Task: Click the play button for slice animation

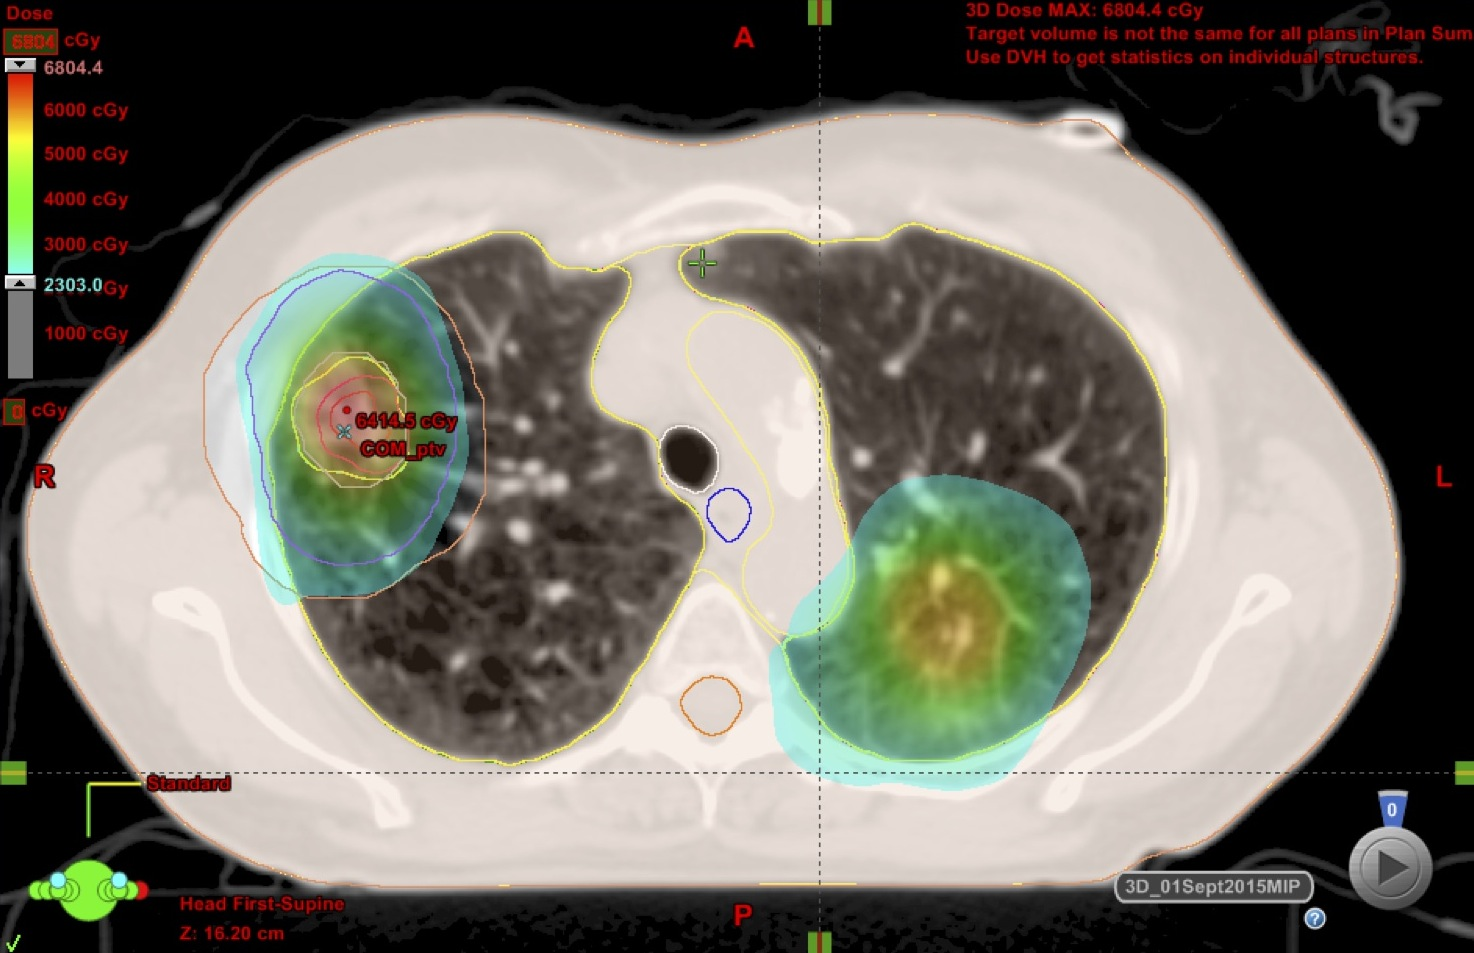Action: coord(1390,868)
